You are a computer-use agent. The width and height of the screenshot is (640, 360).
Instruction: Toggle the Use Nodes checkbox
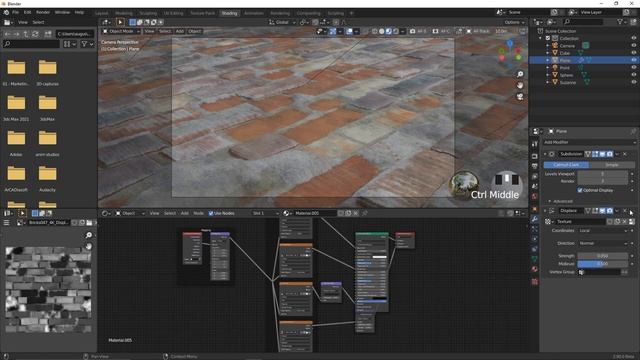[x=211, y=213]
